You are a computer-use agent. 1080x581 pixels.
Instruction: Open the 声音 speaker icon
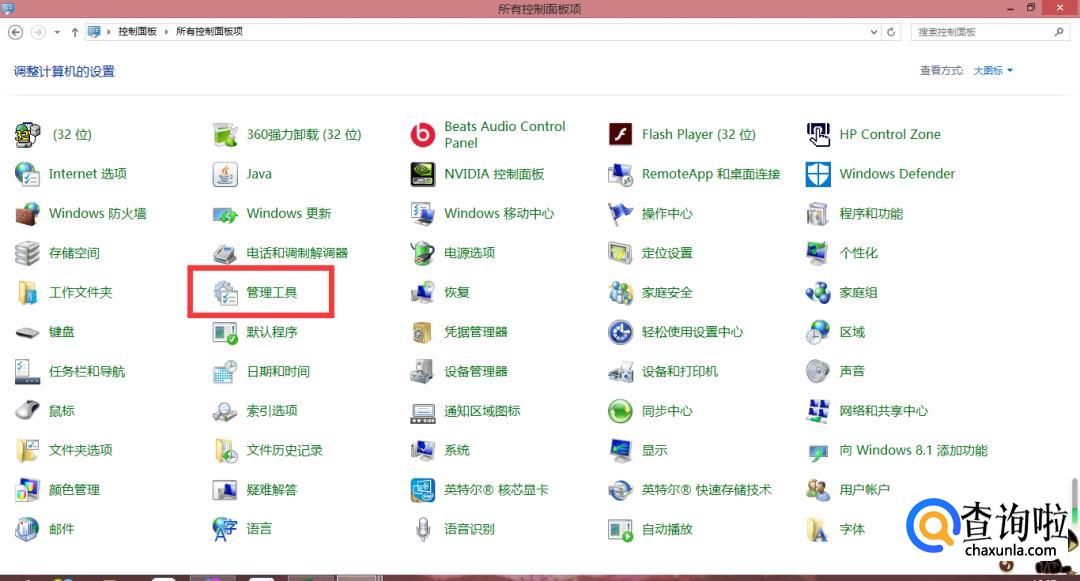coord(818,372)
